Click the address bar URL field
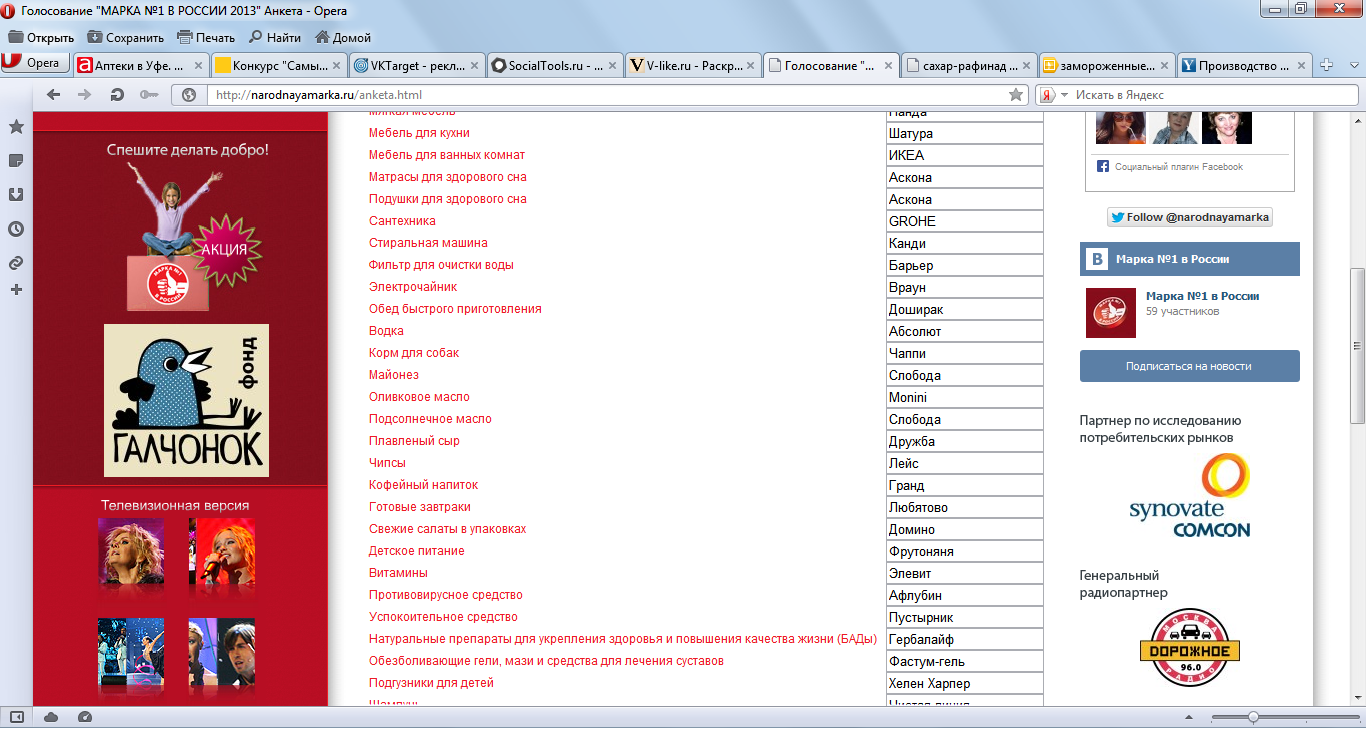This screenshot has width=1366, height=750. pos(608,95)
